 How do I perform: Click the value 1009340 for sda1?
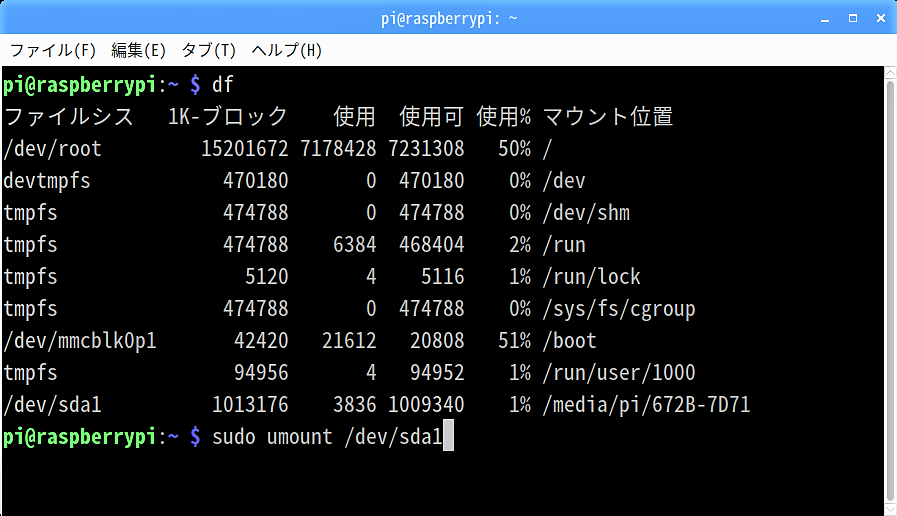pos(426,405)
